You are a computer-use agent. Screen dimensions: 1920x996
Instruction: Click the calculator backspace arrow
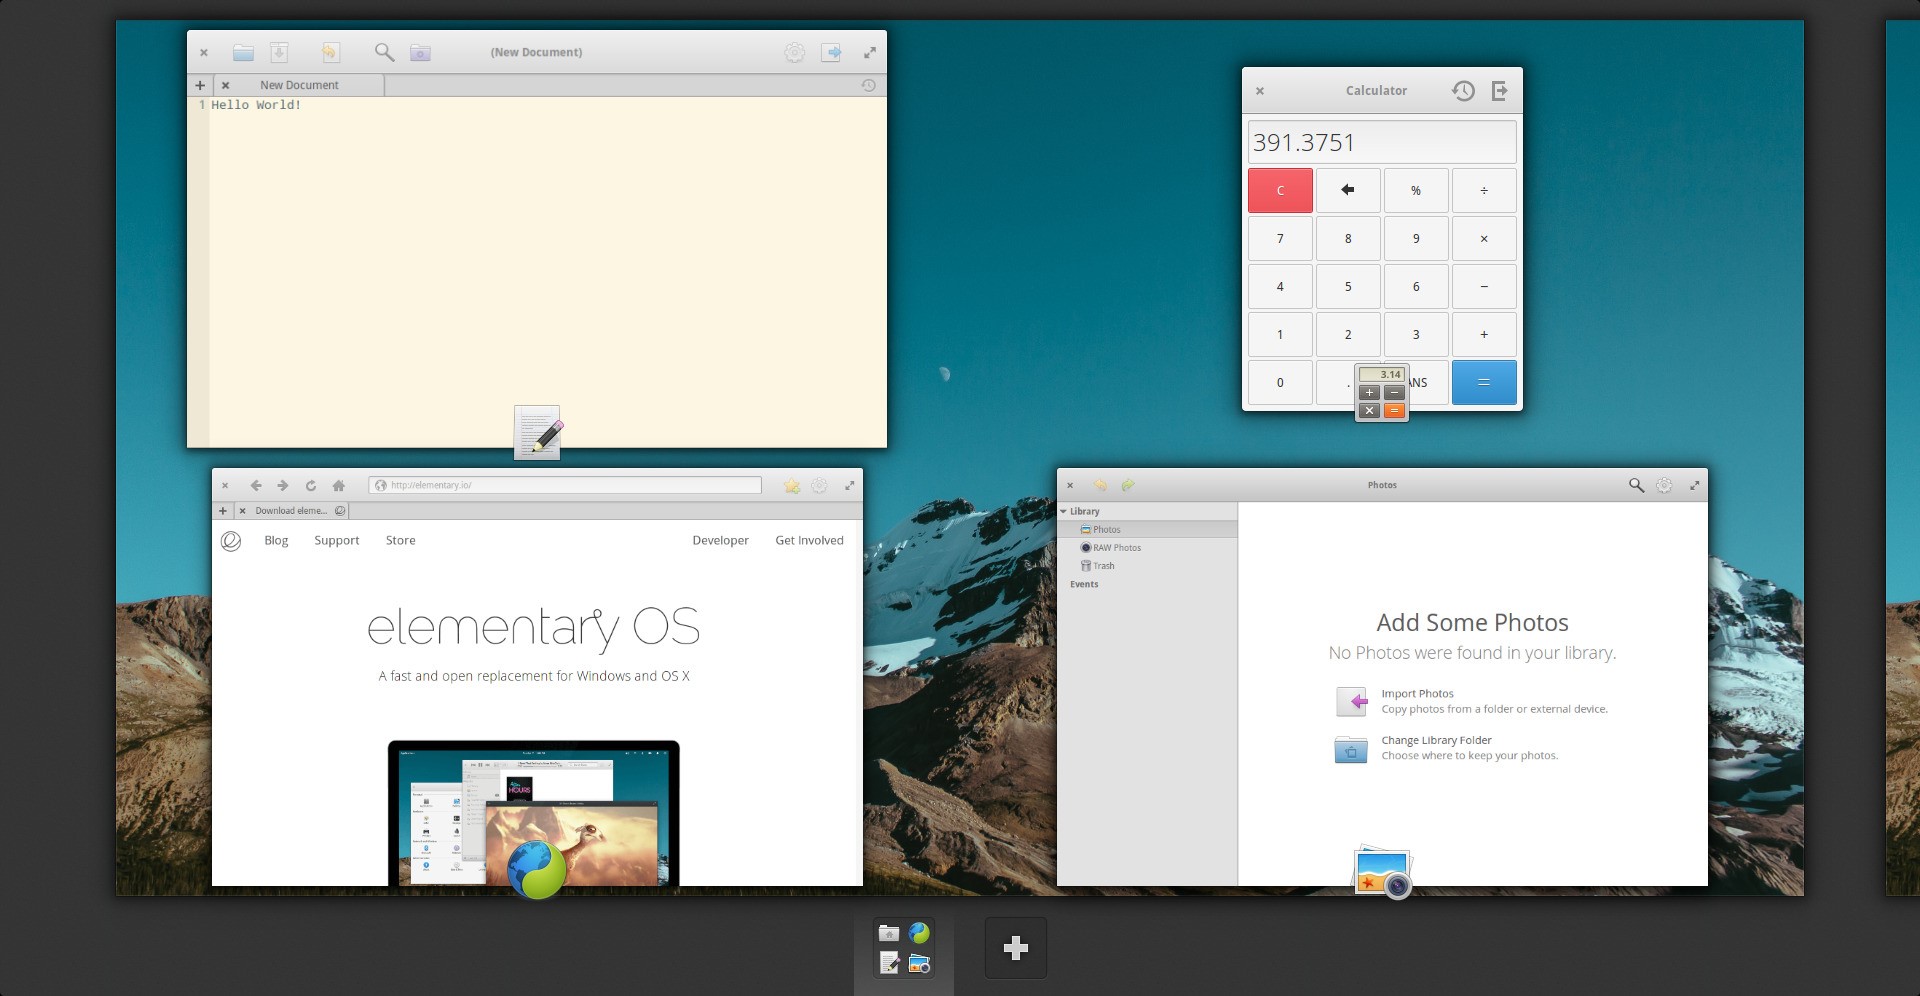pyautogui.click(x=1348, y=191)
